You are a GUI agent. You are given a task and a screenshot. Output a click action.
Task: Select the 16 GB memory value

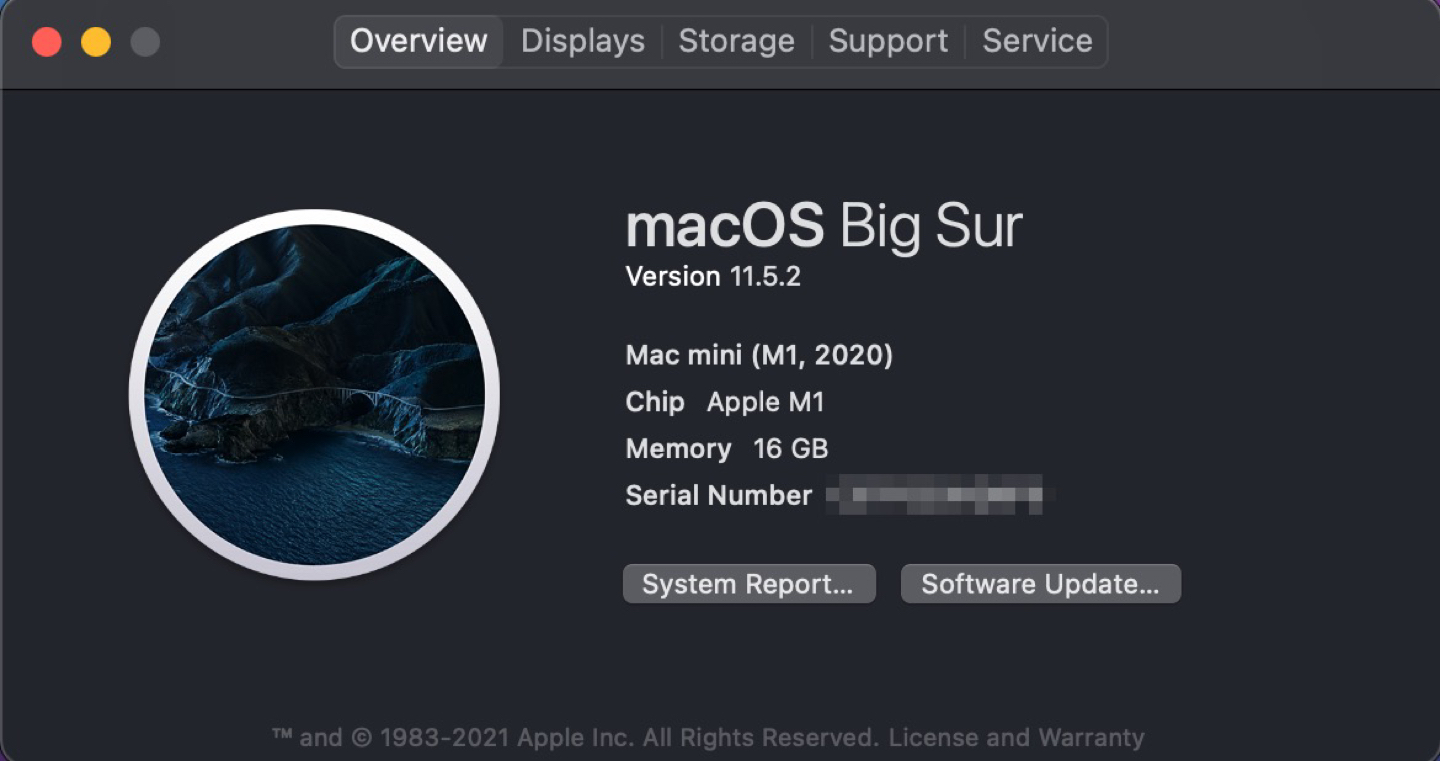pos(792,449)
